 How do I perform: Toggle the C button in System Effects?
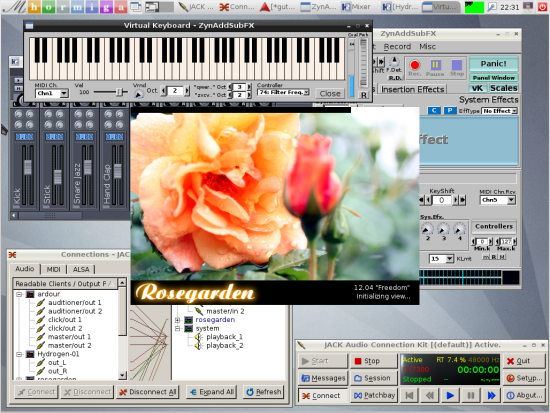click(x=434, y=111)
